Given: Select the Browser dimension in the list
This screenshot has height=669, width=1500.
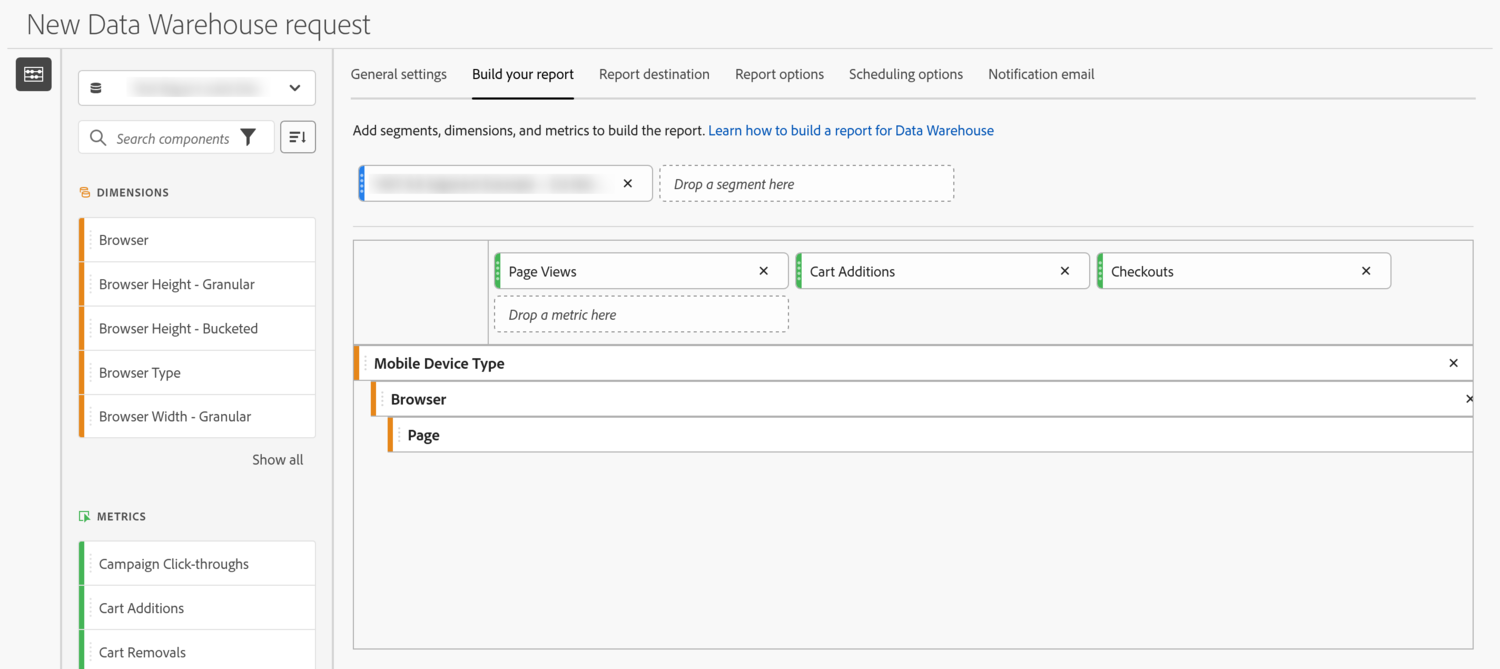Looking at the screenshot, I should click(x=197, y=240).
